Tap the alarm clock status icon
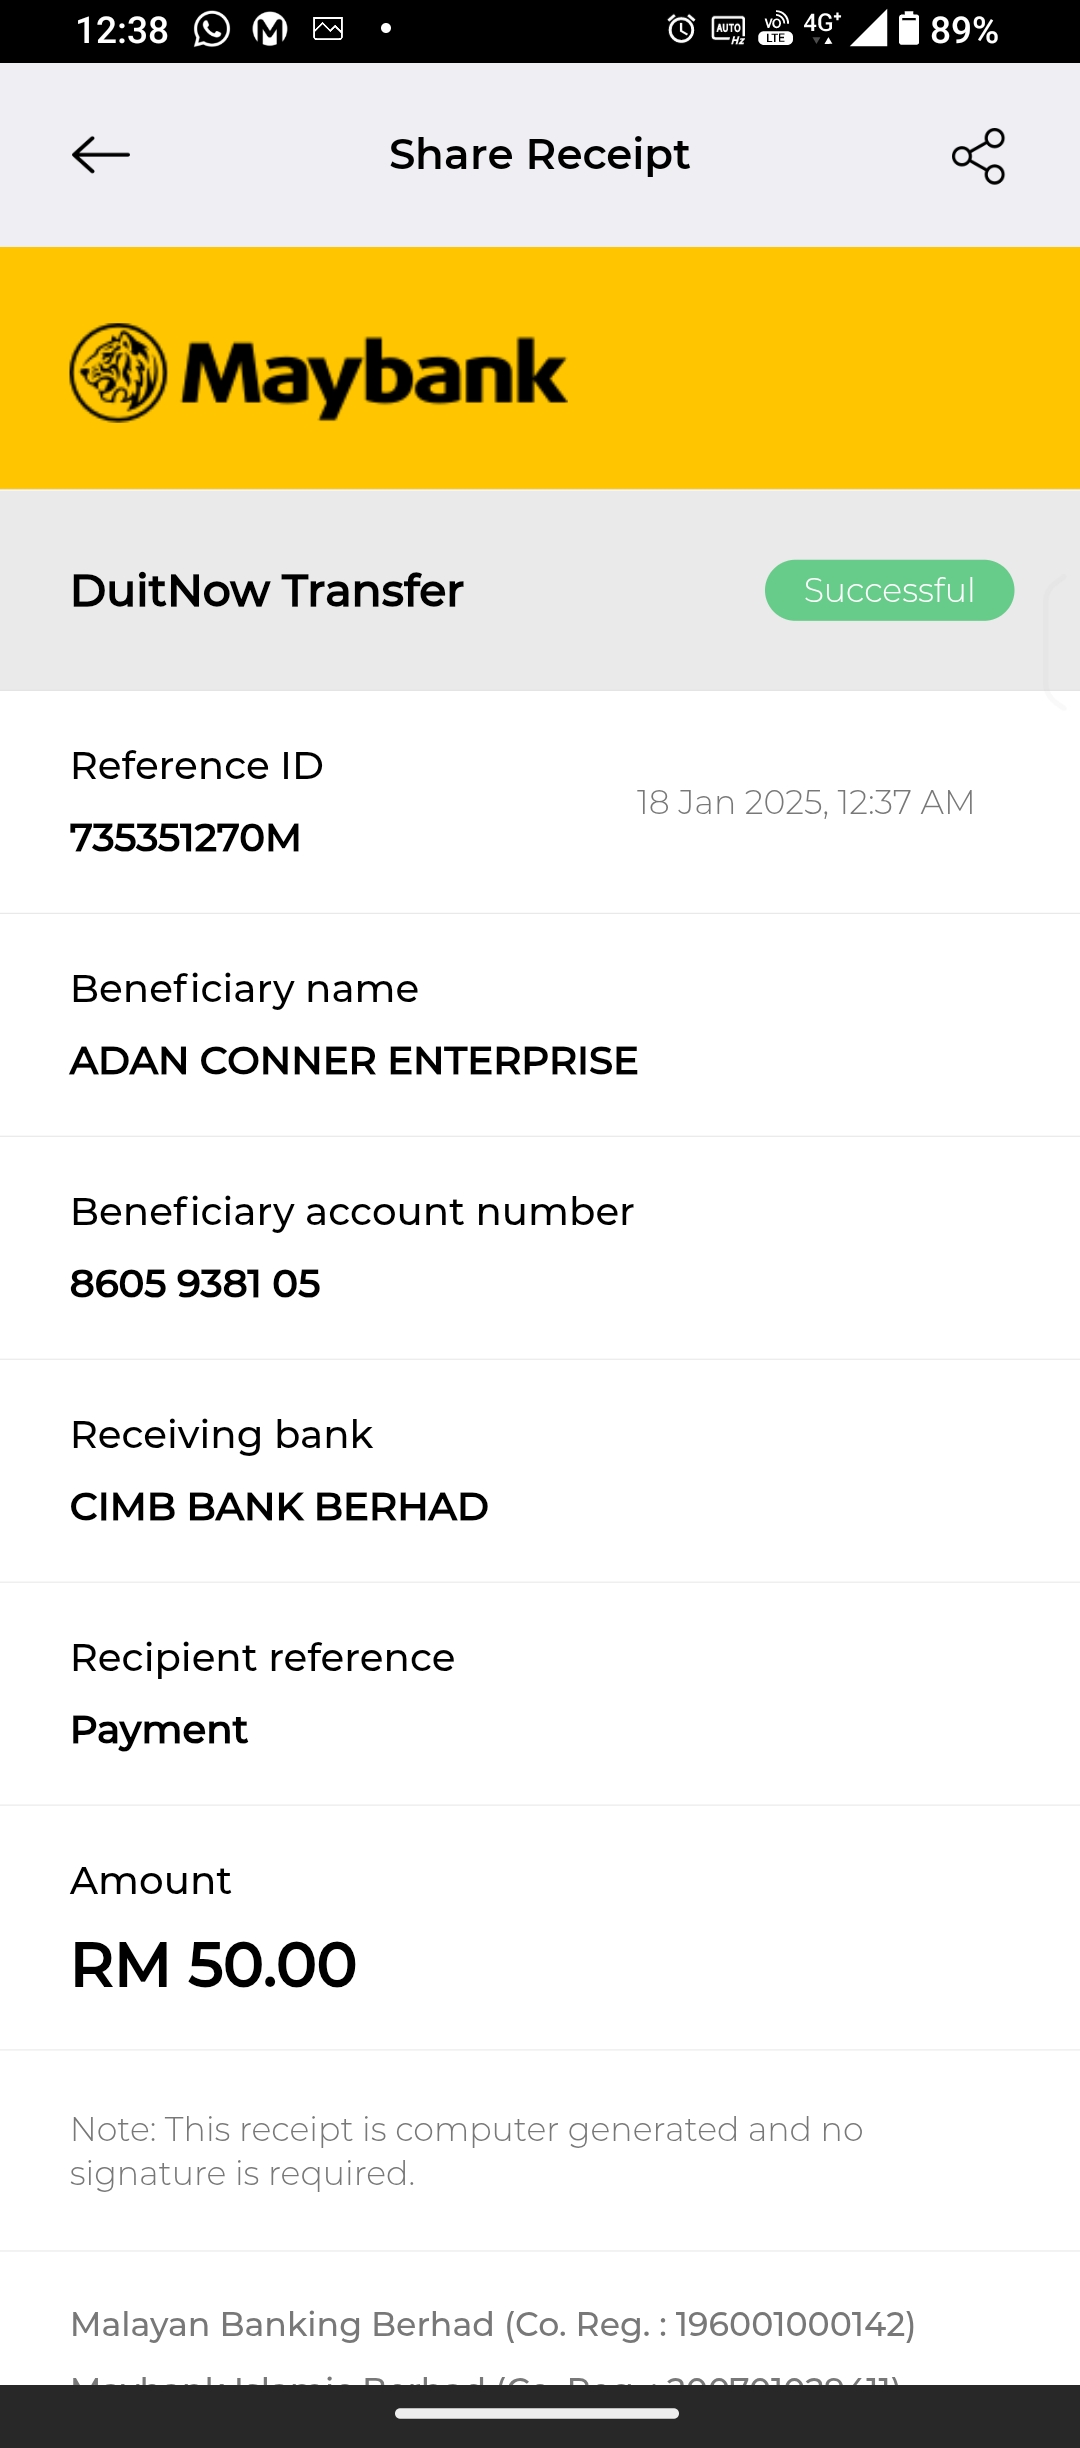 point(681,30)
